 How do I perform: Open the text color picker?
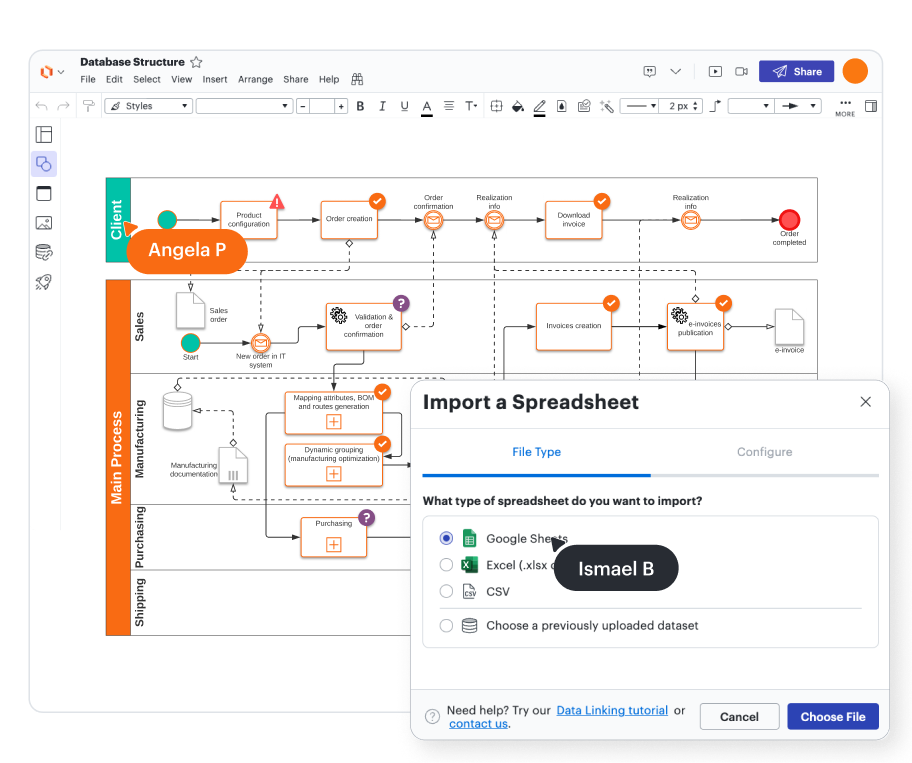coord(426,106)
